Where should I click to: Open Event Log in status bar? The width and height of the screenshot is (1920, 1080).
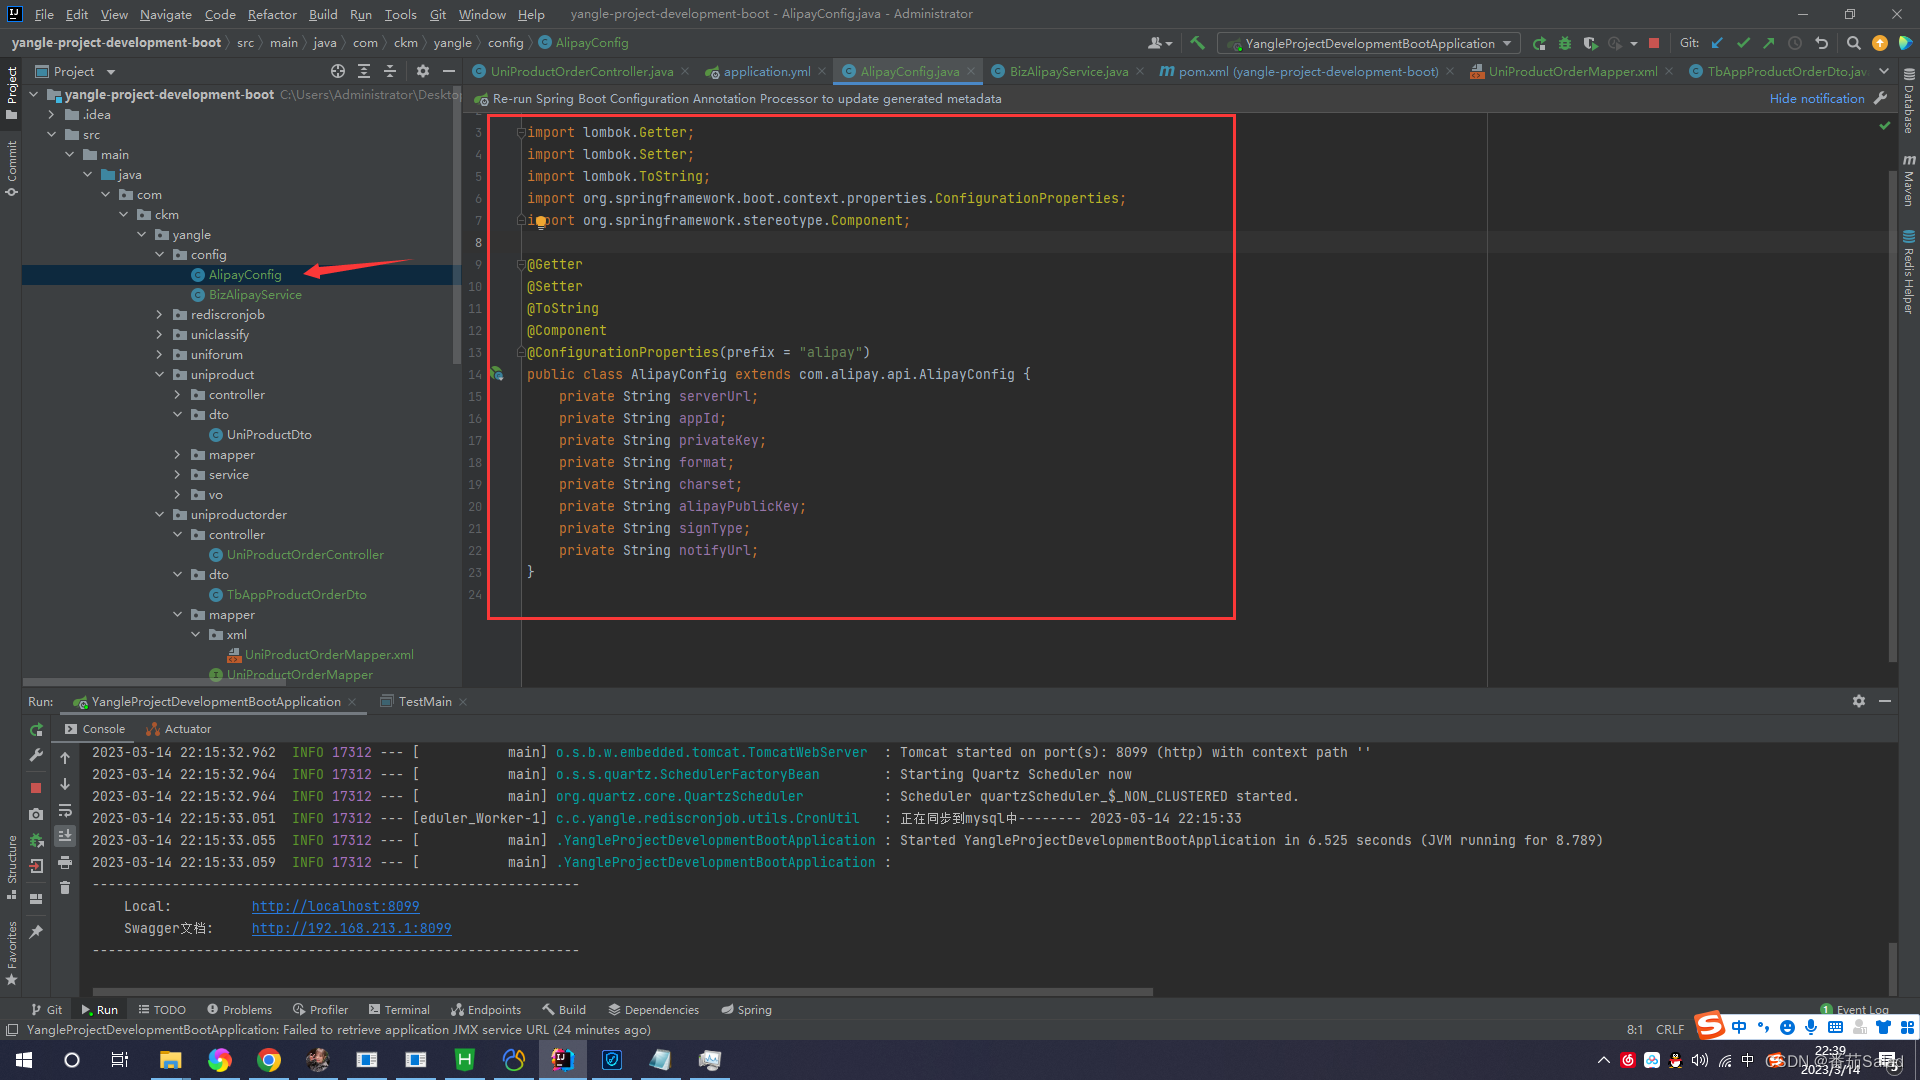click(x=1855, y=1009)
